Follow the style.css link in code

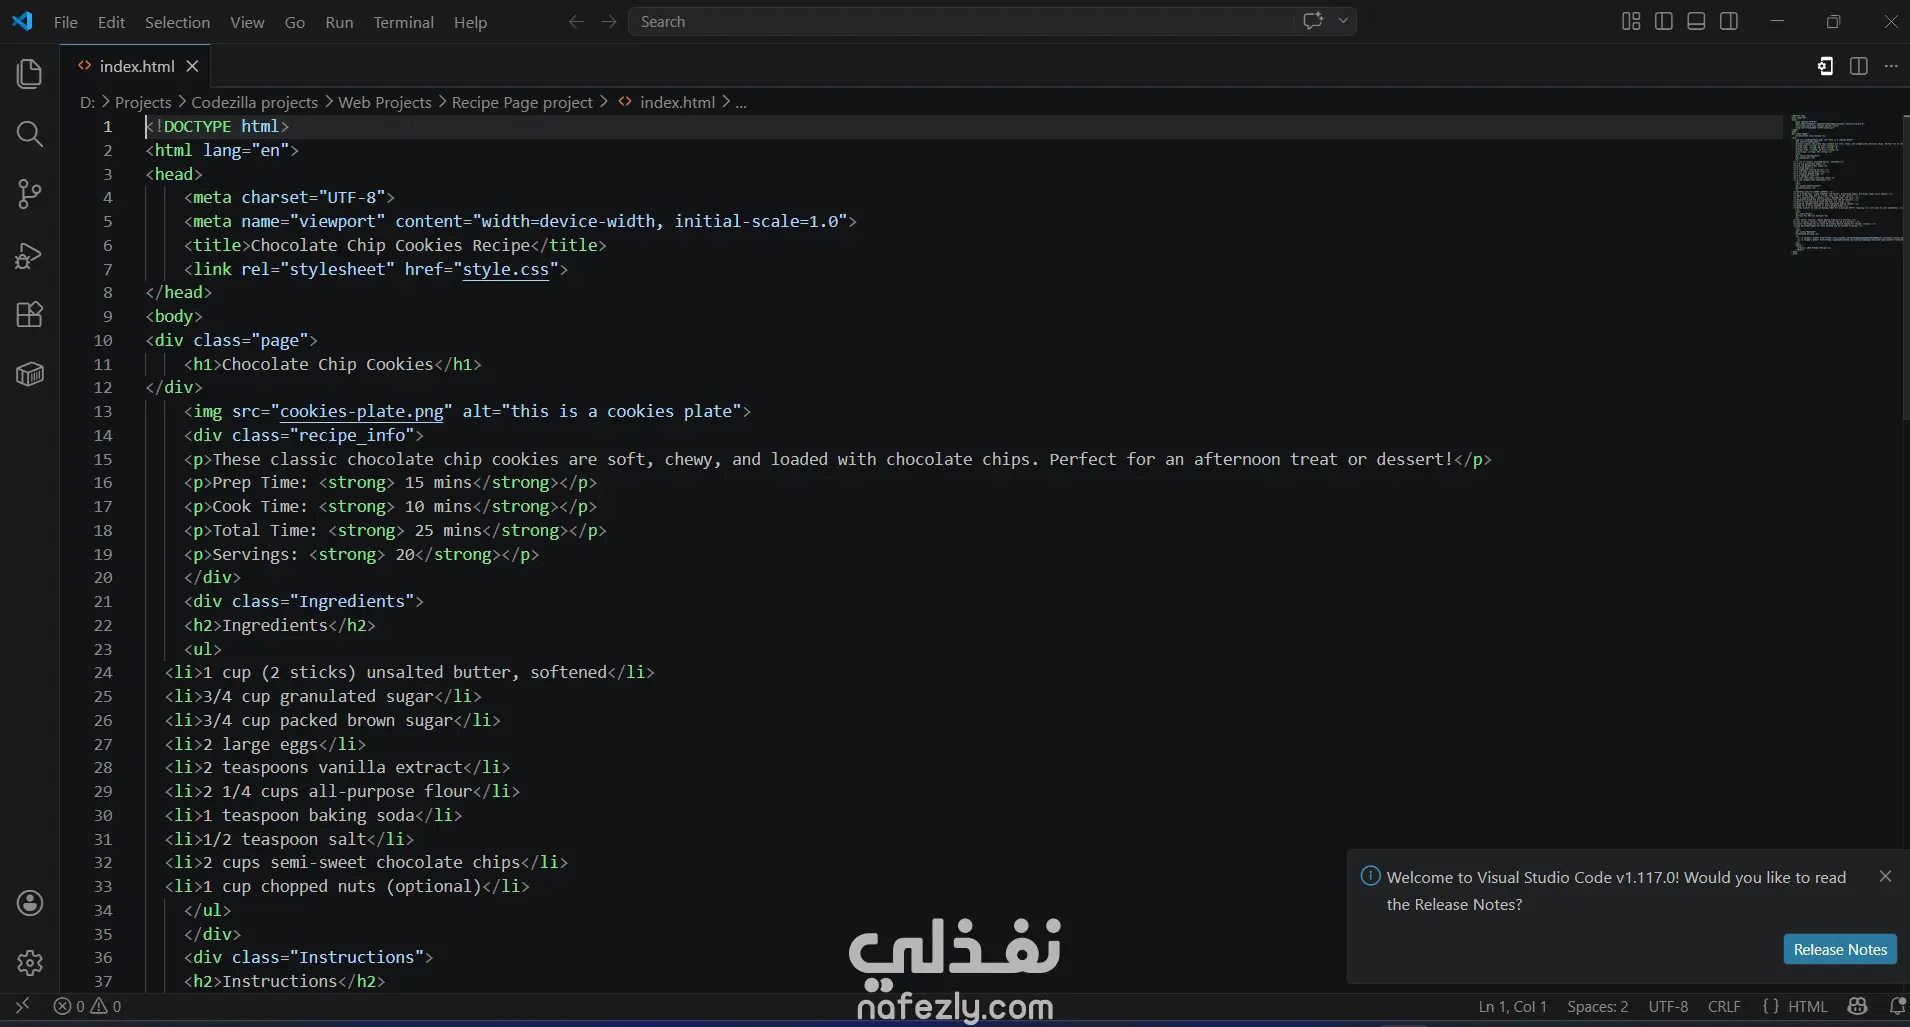click(x=505, y=269)
